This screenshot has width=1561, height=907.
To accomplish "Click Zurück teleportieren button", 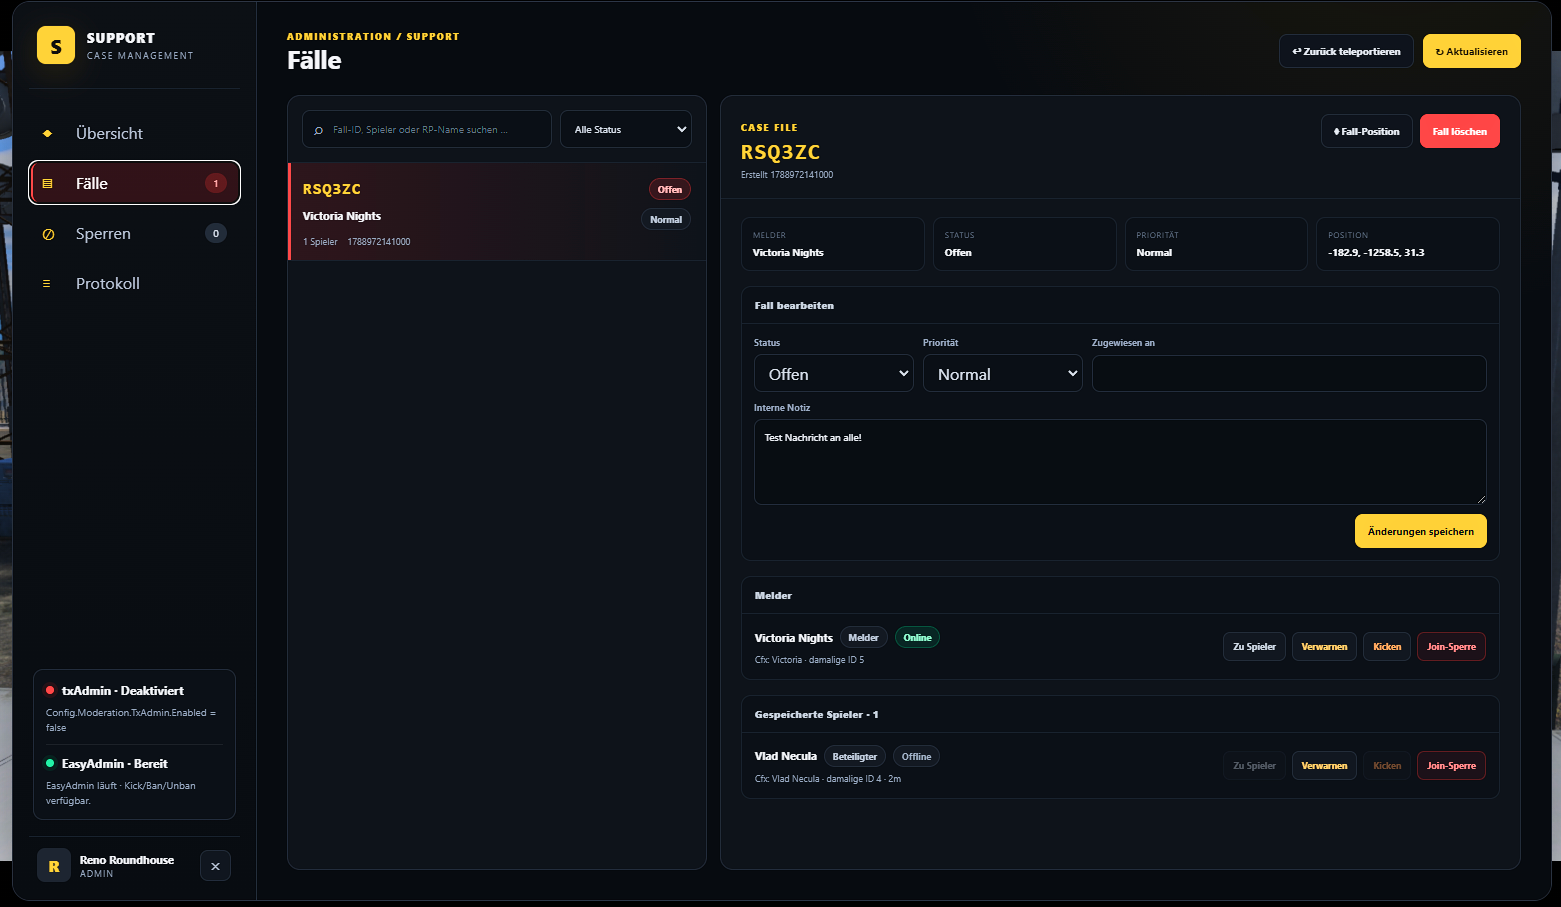I will [1346, 51].
